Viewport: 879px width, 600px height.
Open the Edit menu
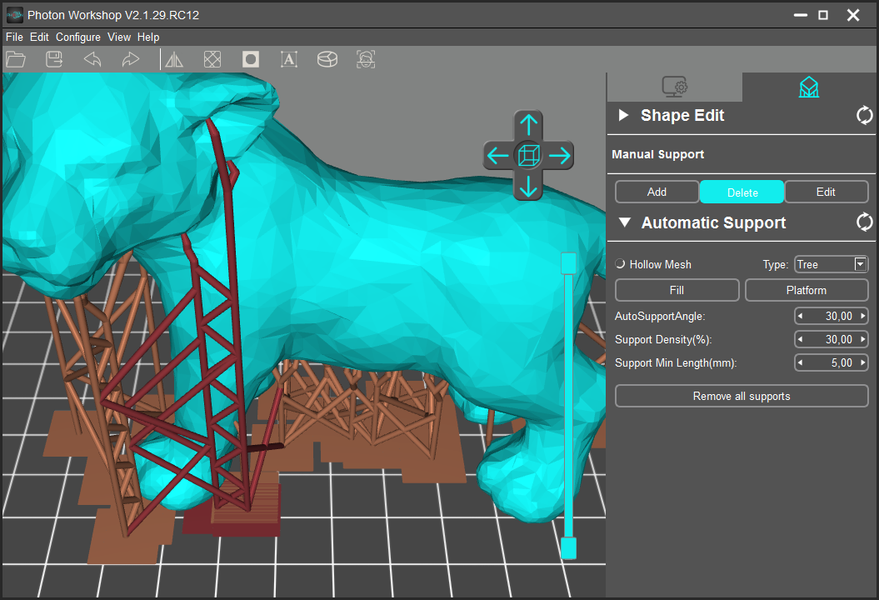(x=39, y=37)
